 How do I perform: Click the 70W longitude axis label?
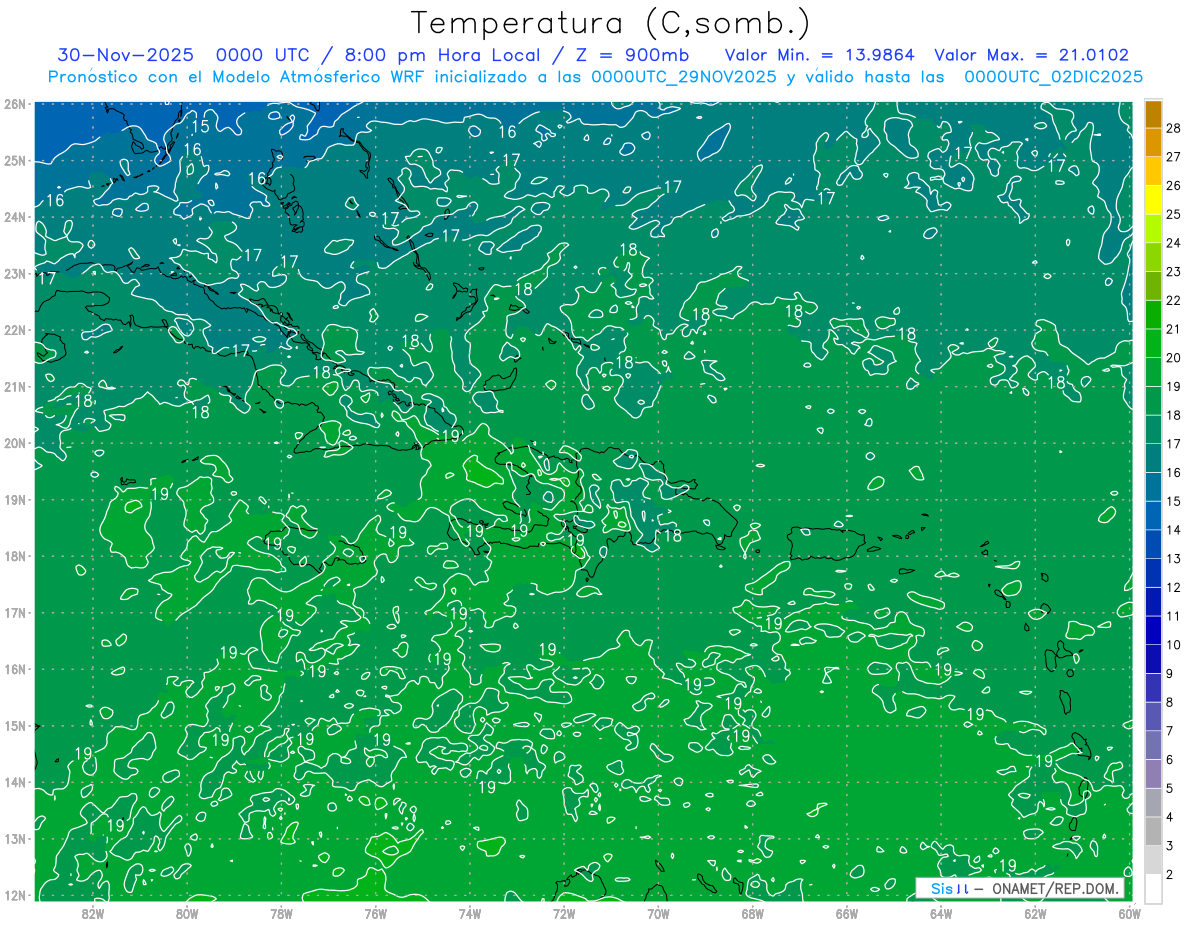pyautogui.click(x=658, y=913)
